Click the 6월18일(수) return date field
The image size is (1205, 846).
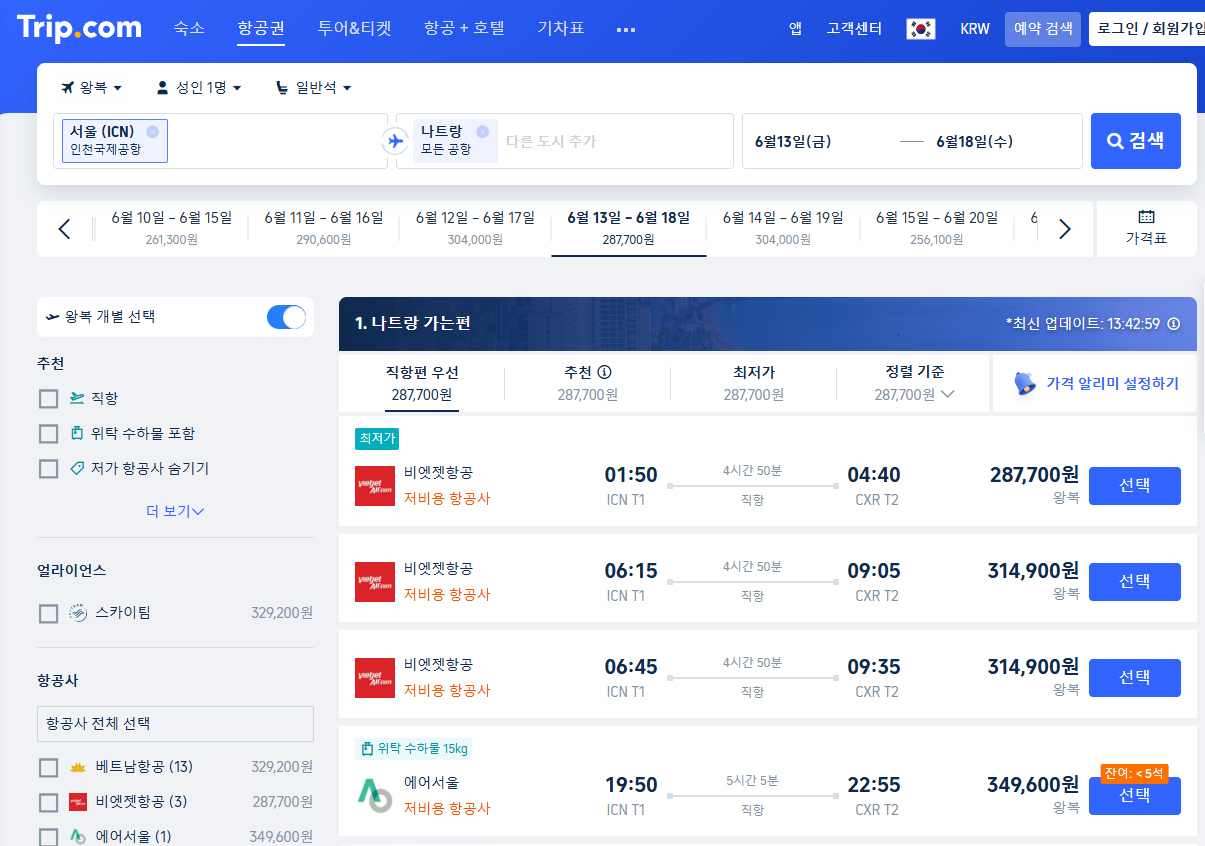click(x=974, y=141)
